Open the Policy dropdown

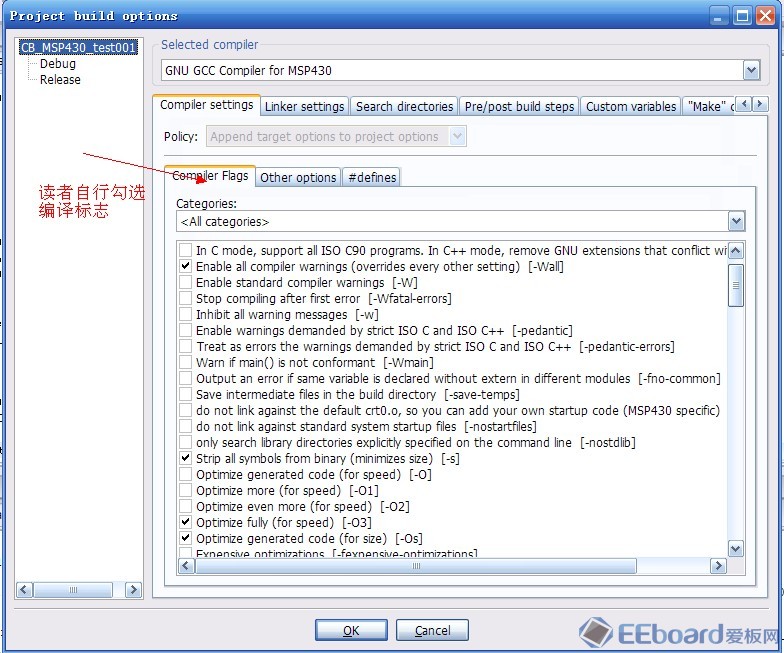pos(457,136)
